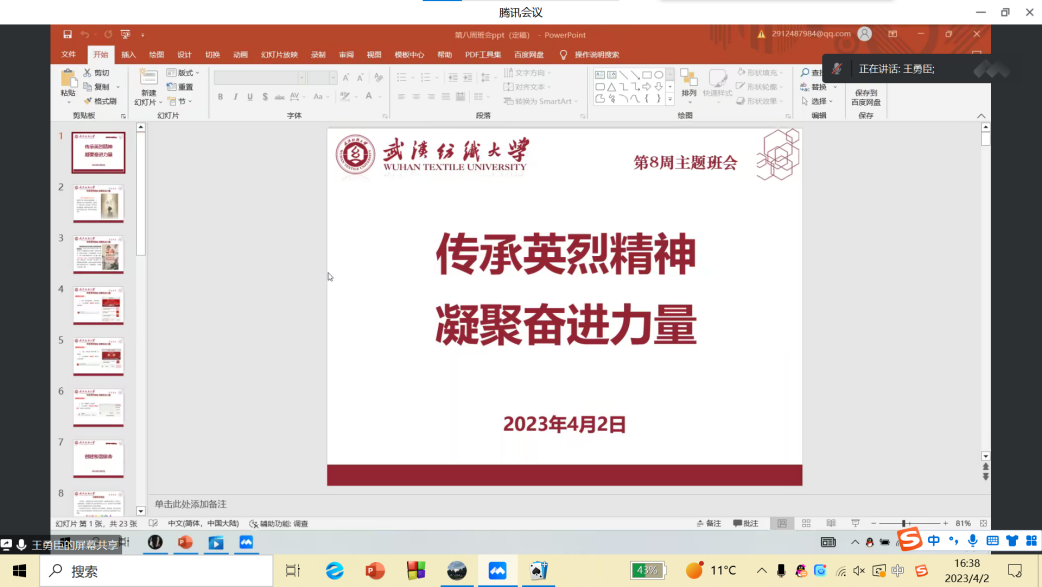Click the Paste clipboard icon
The height and width of the screenshot is (587, 1042).
tap(68, 79)
